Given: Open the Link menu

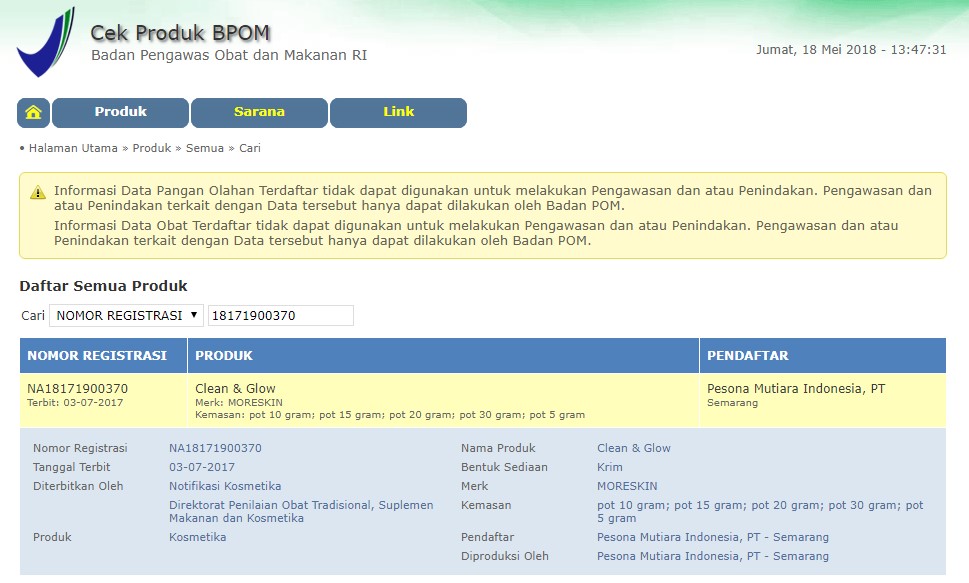Looking at the screenshot, I should tap(399, 113).
